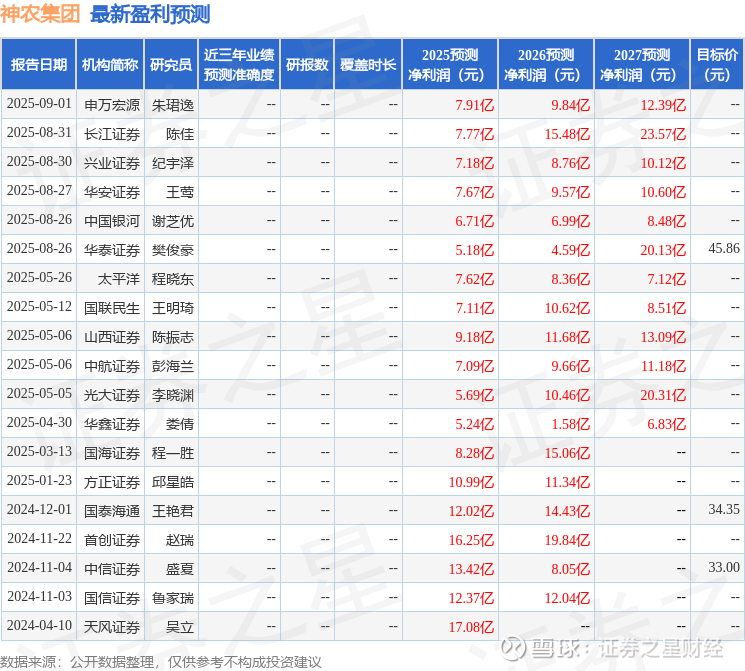Select the value 17.08亿
Image resolution: width=745 pixels, height=671 pixels.
[471, 627]
